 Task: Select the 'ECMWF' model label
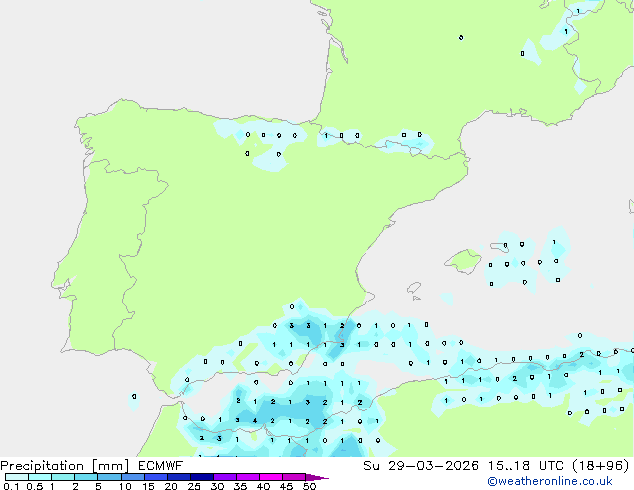[161, 466]
